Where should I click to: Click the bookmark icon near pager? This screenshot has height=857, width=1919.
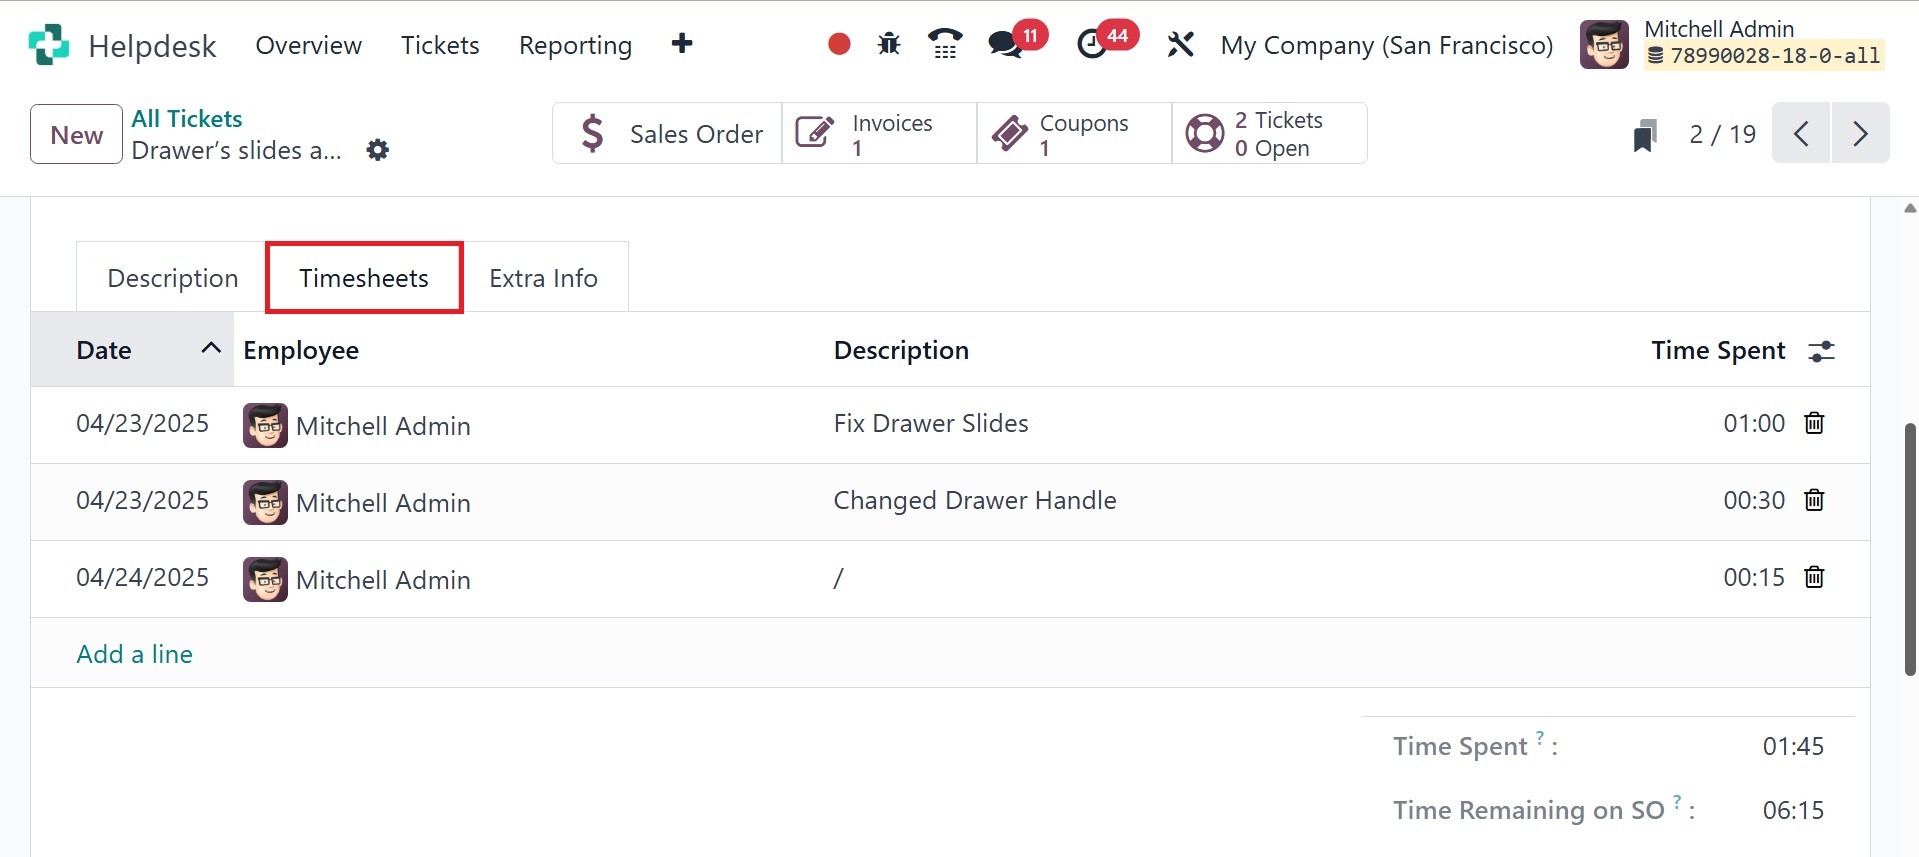click(1644, 135)
